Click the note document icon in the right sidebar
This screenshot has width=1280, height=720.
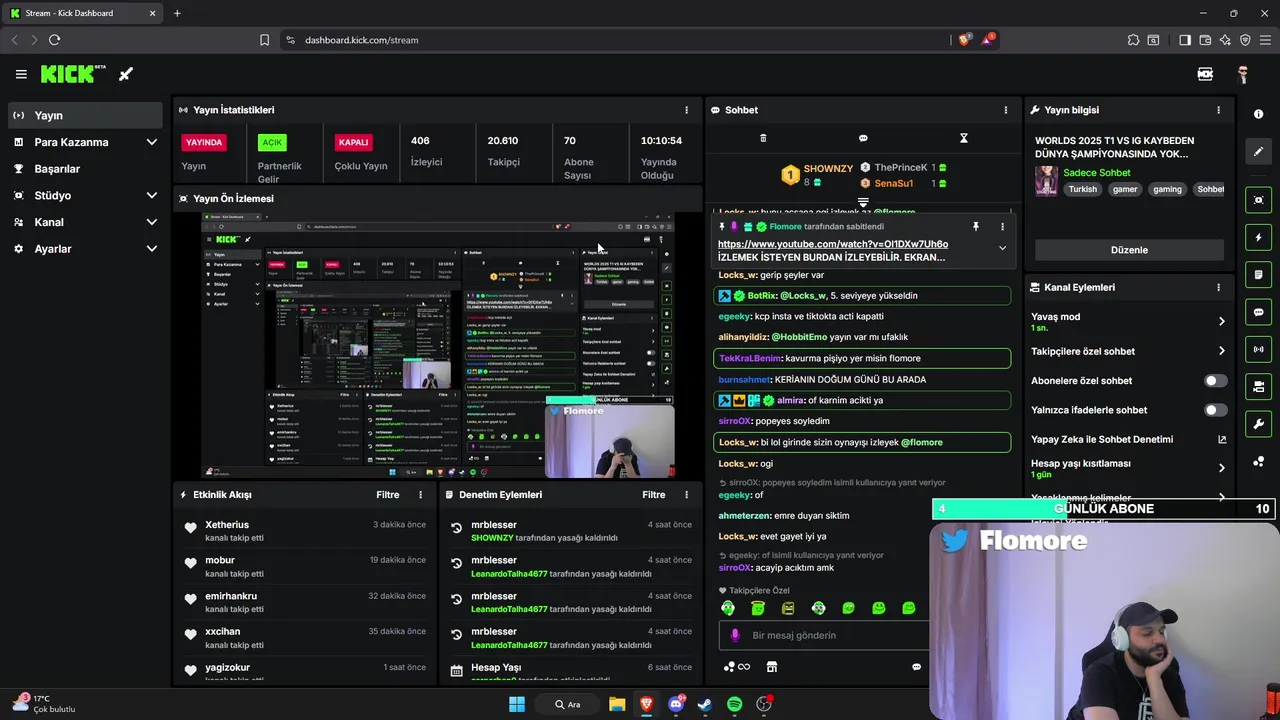(1258, 275)
